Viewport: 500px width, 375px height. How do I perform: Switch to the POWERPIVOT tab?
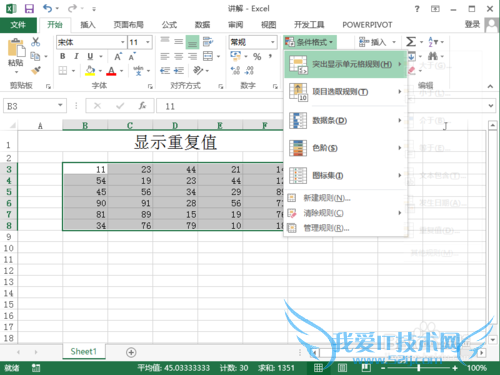coord(367,25)
